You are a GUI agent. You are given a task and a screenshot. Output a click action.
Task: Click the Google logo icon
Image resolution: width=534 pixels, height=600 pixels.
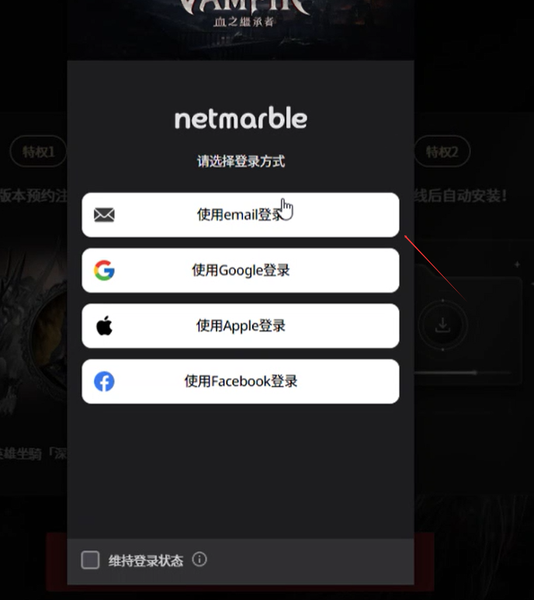point(104,271)
